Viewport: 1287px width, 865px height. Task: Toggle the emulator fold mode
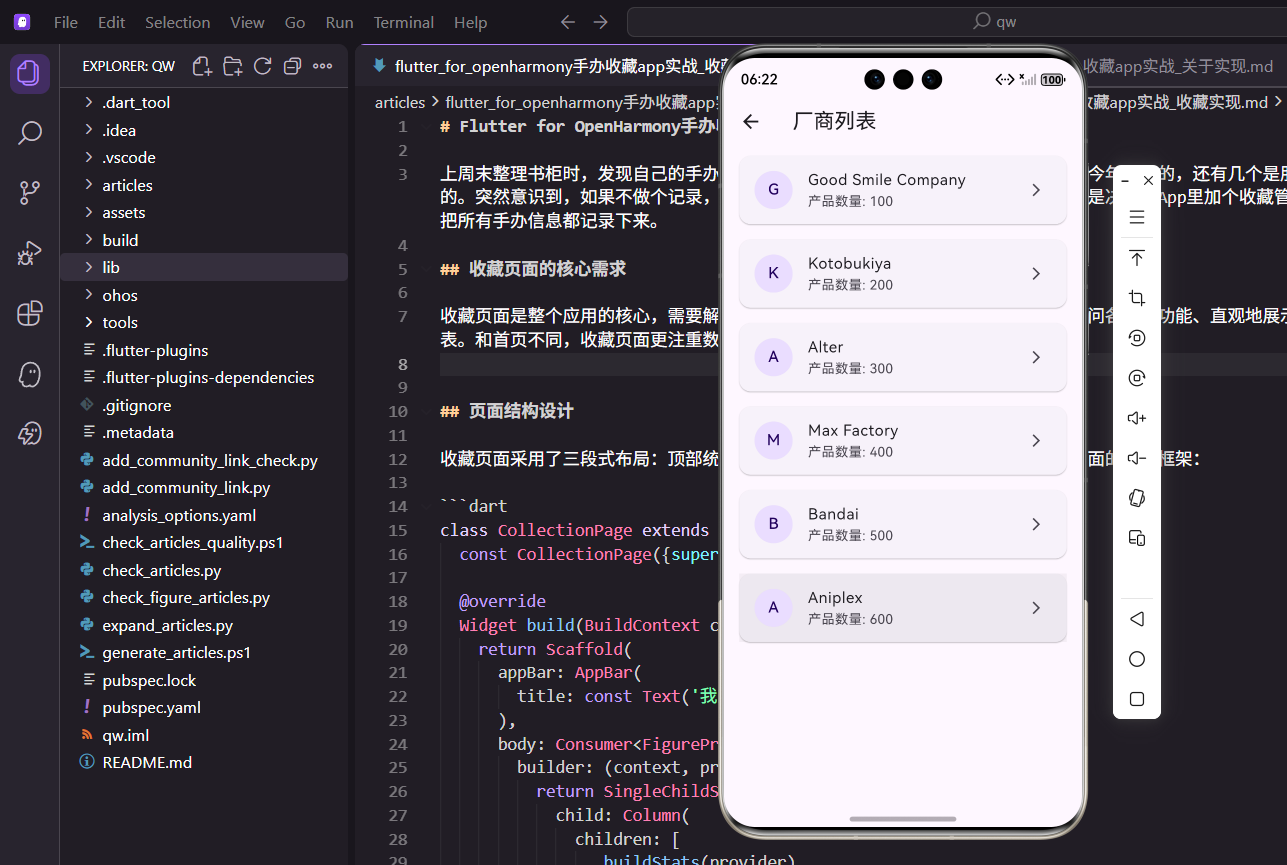point(1136,498)
